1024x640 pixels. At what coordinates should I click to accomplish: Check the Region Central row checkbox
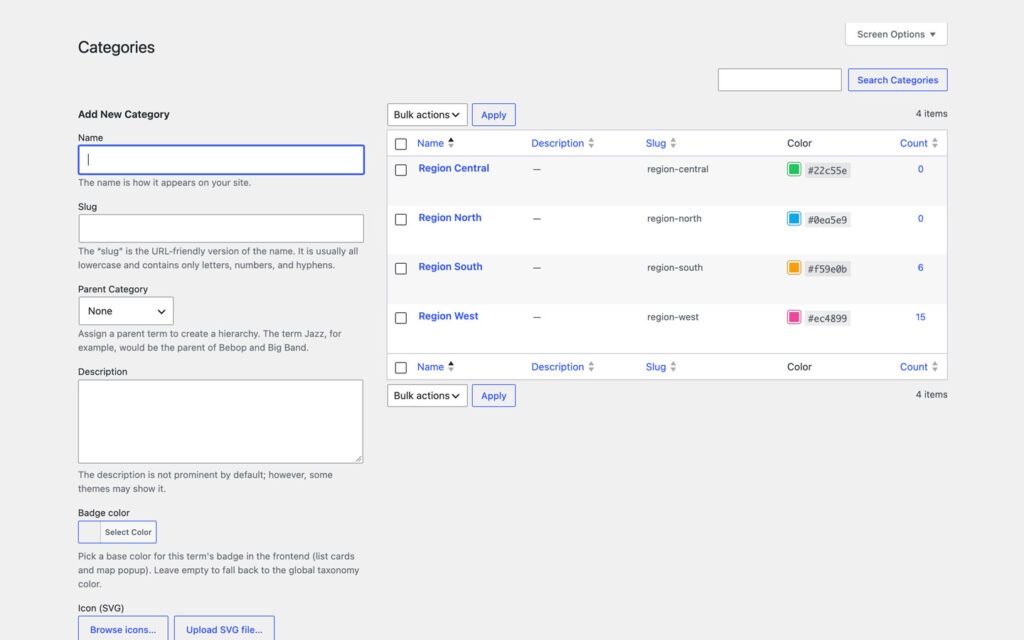tap(401, 170)
